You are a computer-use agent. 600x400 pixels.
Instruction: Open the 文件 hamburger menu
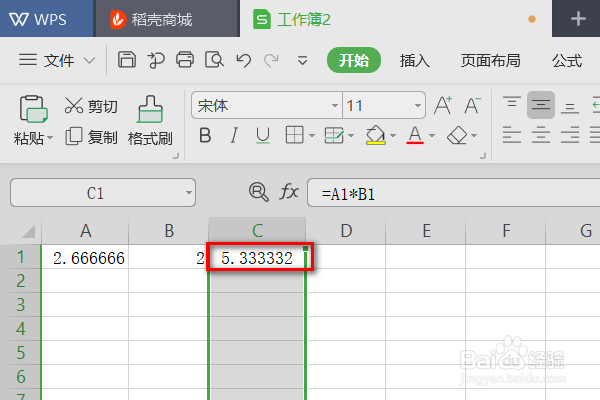(x=28, y=60)
